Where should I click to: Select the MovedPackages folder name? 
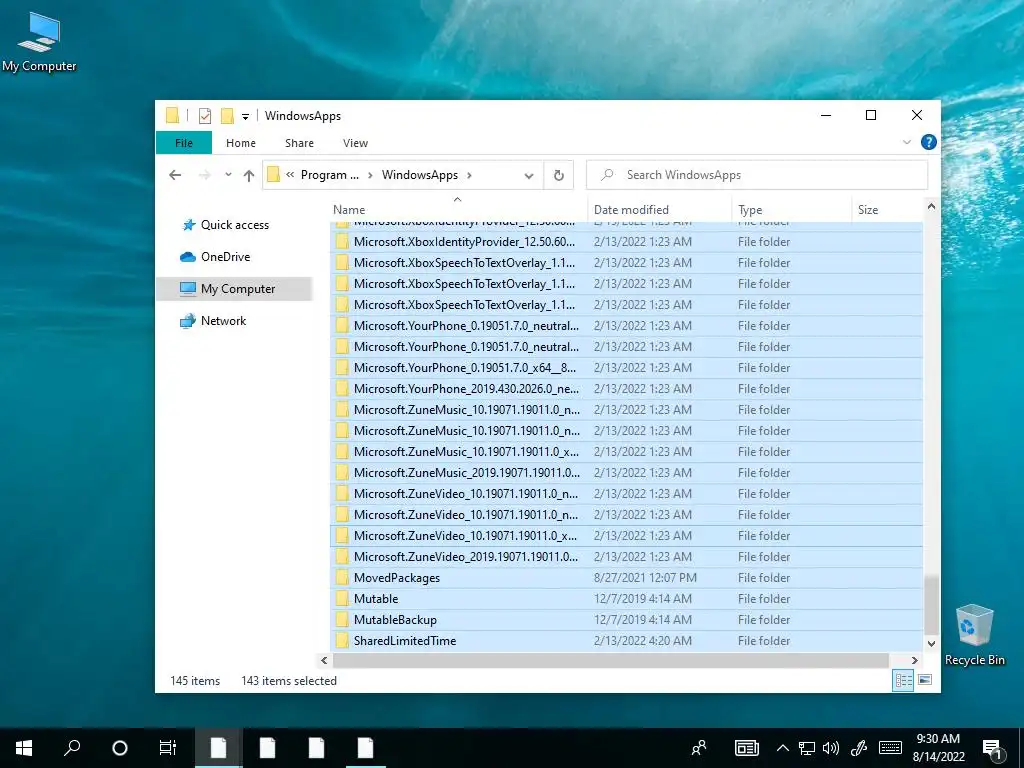click(396, 578)
